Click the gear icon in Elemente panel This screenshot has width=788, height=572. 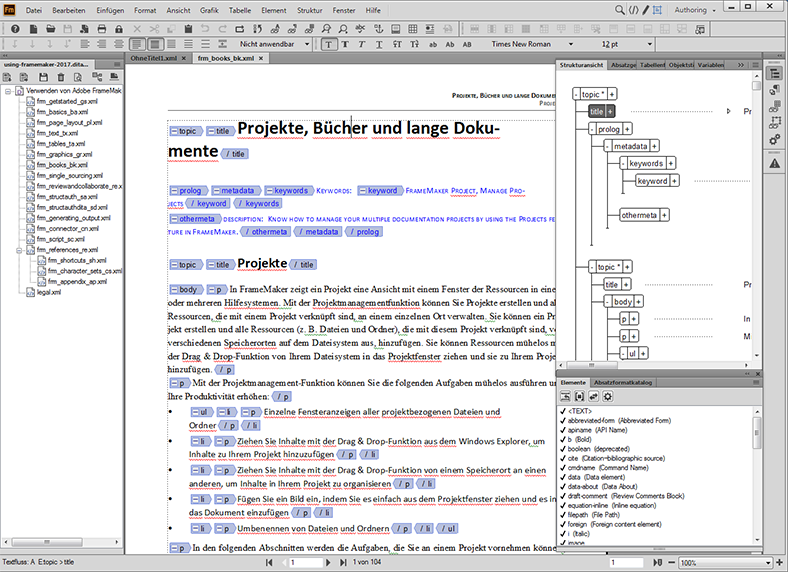tap(608, 397)
